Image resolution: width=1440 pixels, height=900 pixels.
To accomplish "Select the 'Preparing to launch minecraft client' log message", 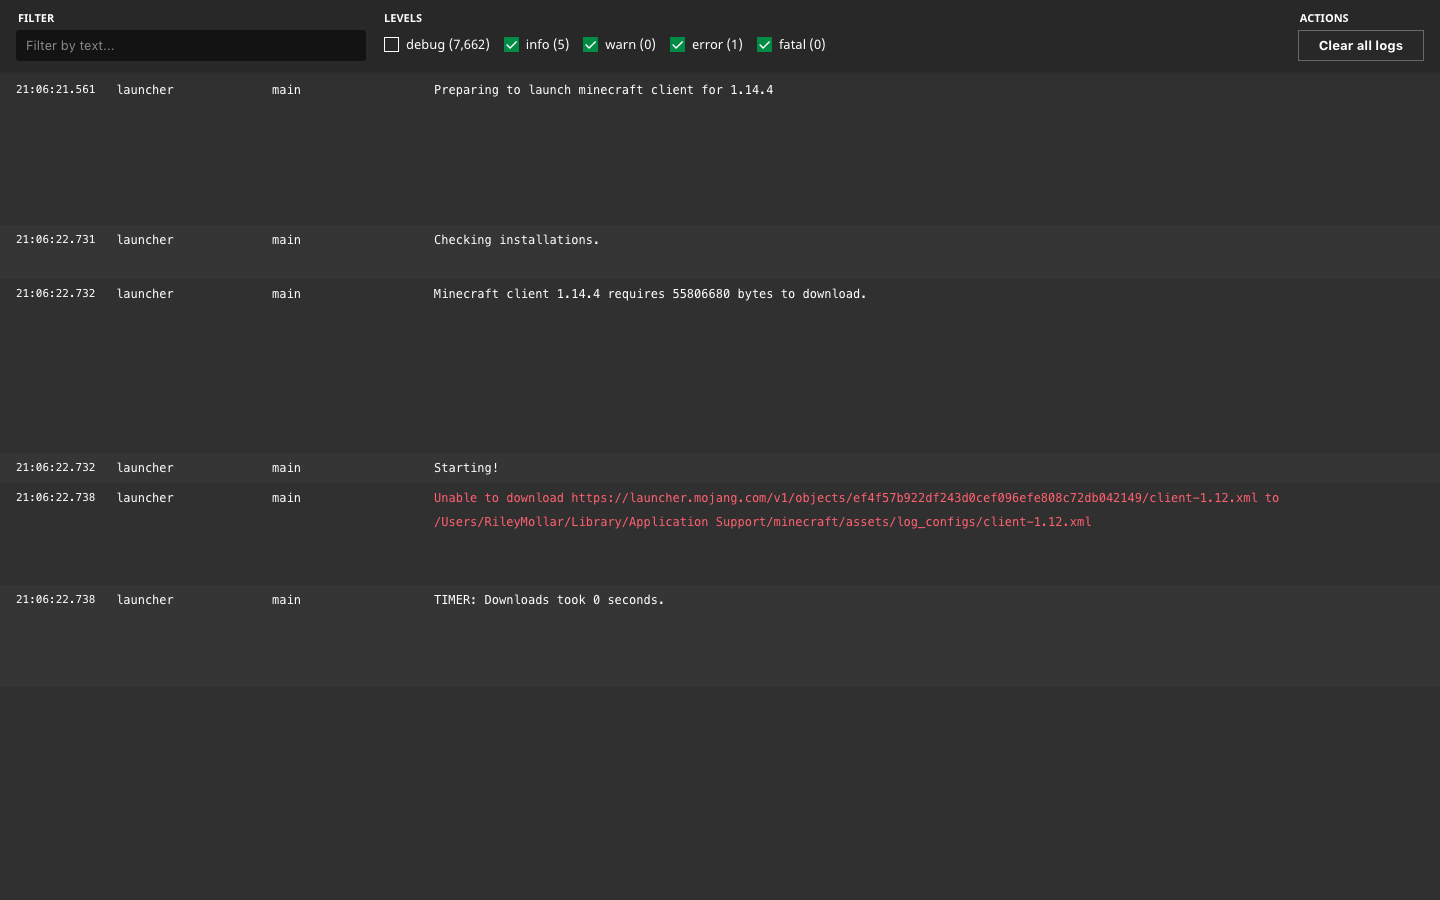I will coord(603,90).
